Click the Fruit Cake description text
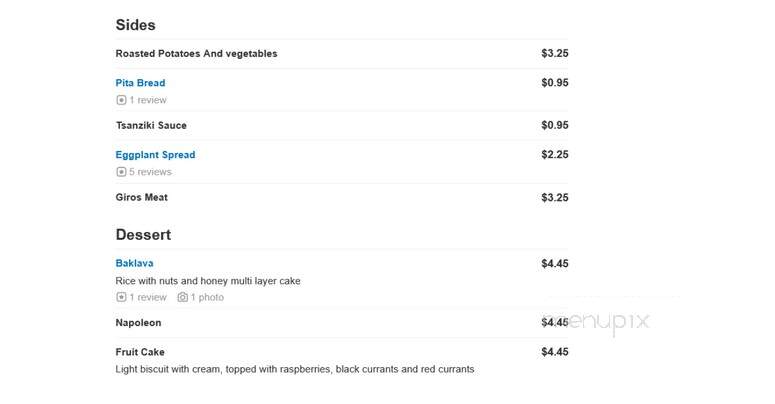 pyautogui.click(x=295, y=369)
